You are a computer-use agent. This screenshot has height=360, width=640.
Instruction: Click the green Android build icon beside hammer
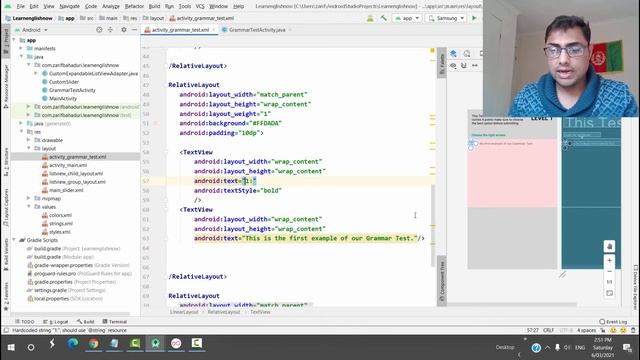pyautogui.click(x=370, y=18)
